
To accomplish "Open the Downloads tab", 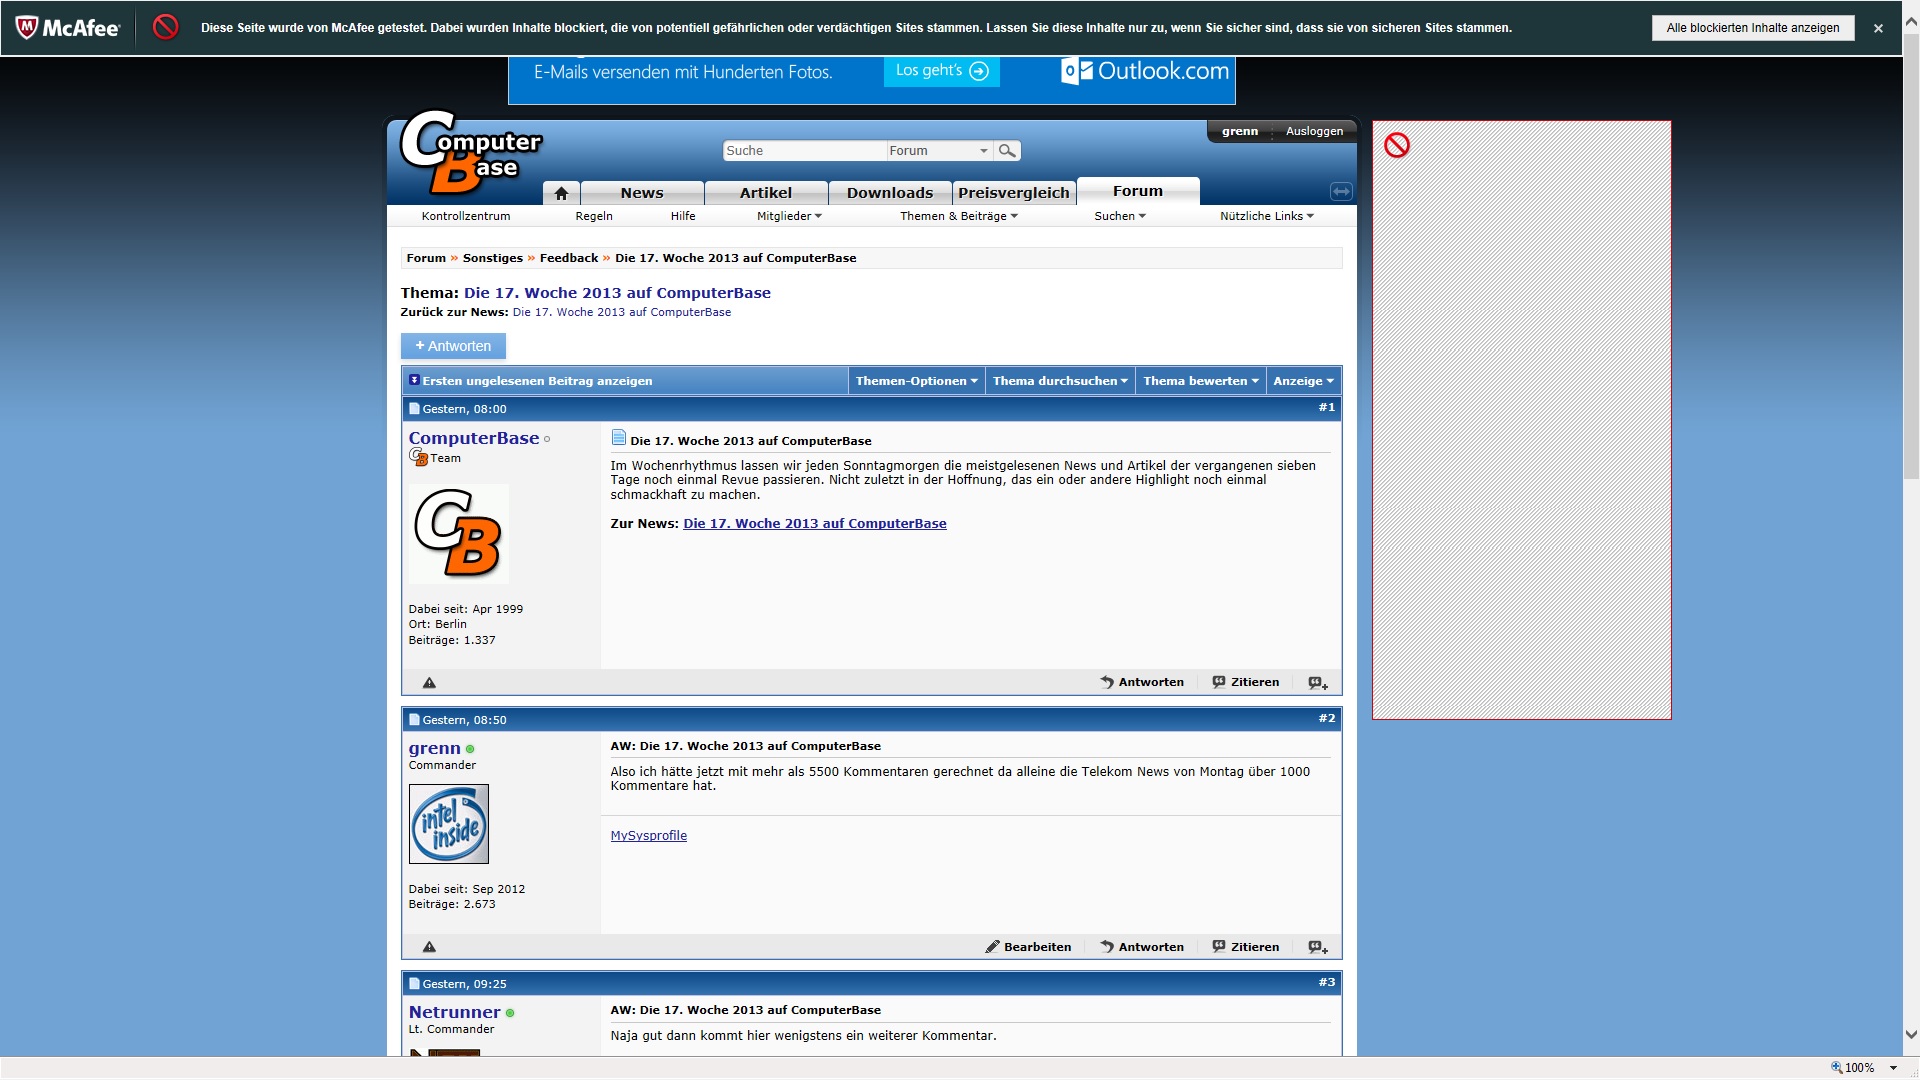I will [x=889, y=193].
